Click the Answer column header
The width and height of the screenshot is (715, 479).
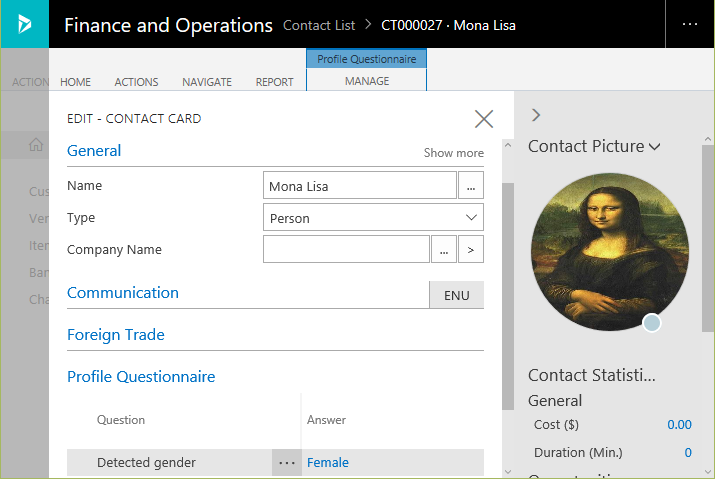[x=326, y=420]
